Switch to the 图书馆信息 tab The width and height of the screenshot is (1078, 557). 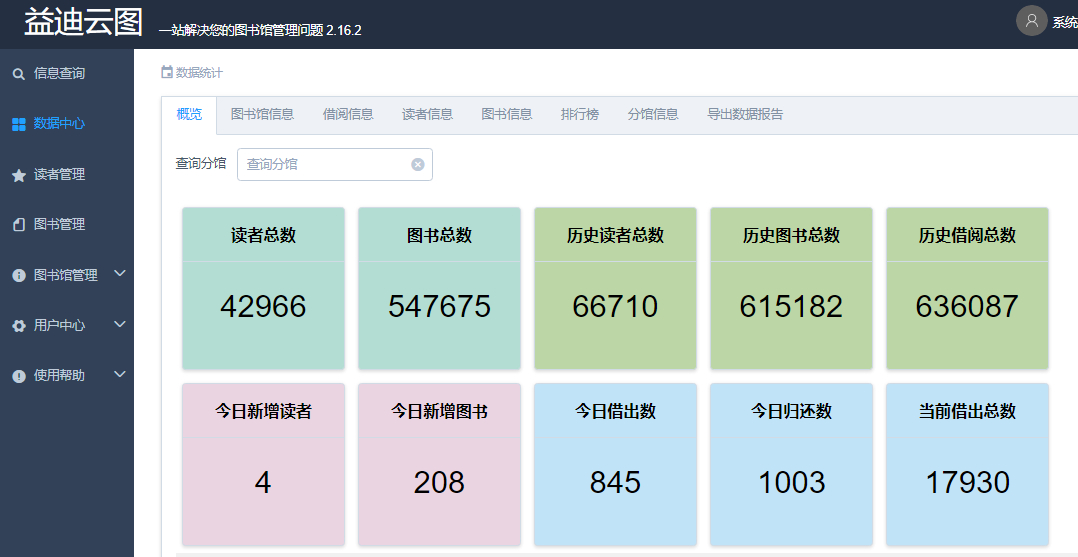(262, 114)
